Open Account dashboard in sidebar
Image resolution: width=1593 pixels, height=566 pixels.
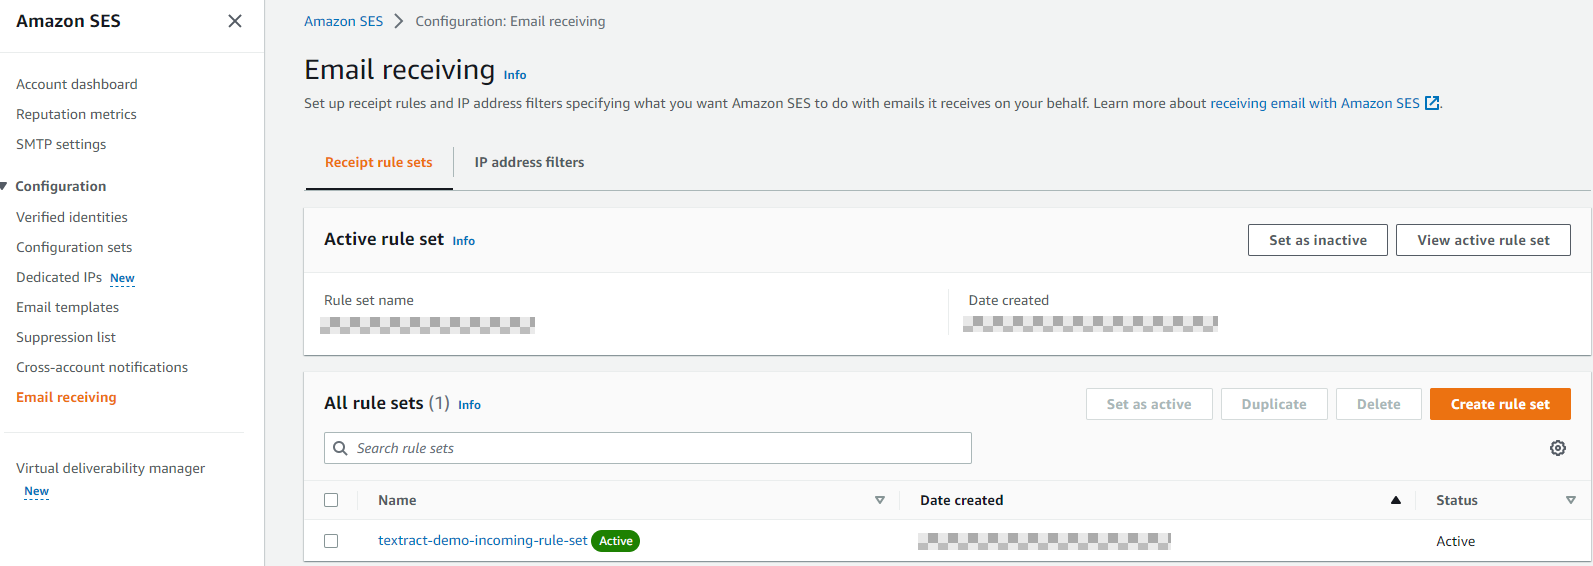pyautogui.click(x=77, y=84)
